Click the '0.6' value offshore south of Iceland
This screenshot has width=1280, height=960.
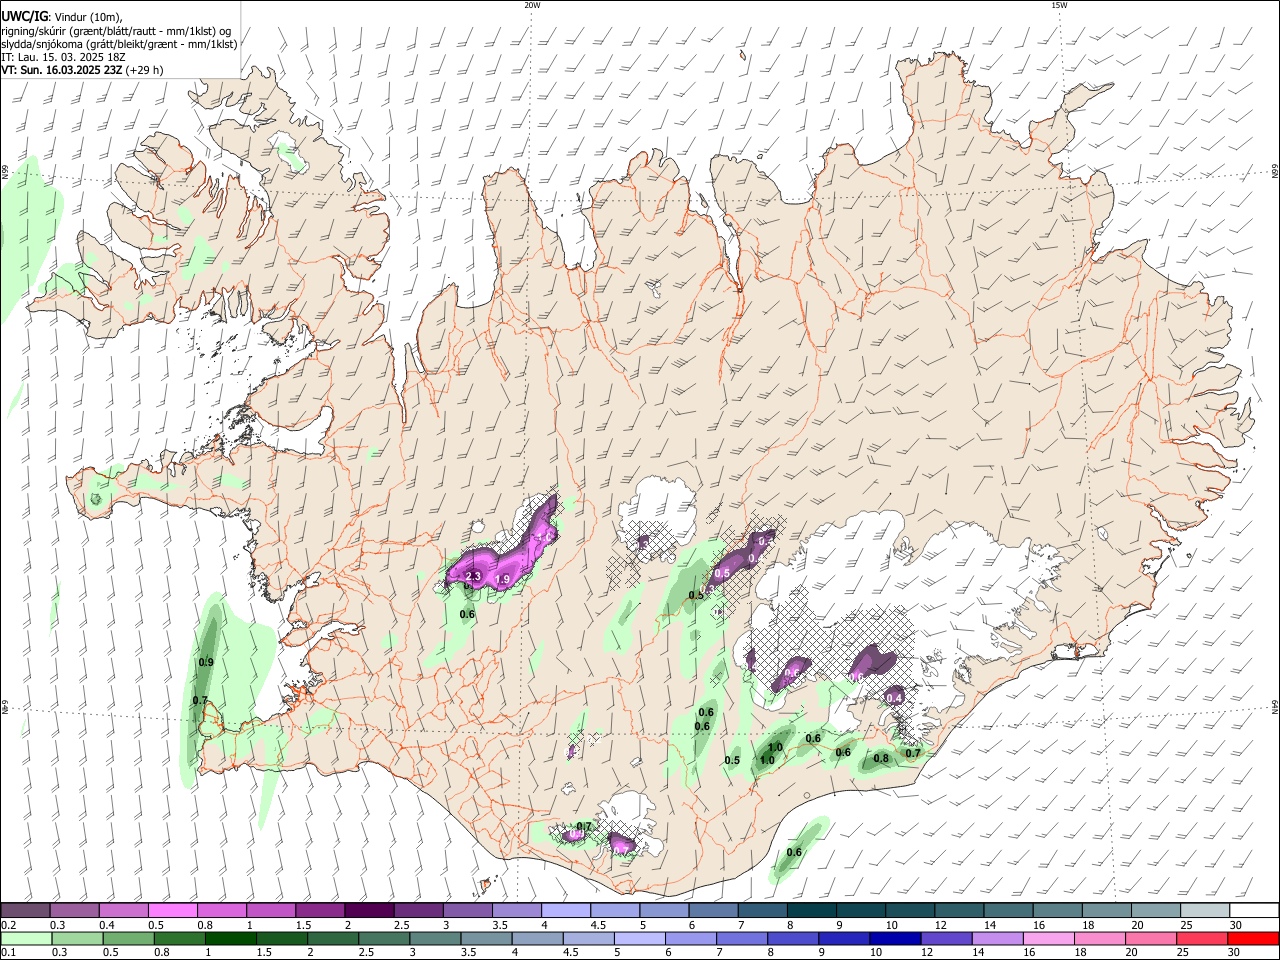pyautogui.click(x=794, y=852)
